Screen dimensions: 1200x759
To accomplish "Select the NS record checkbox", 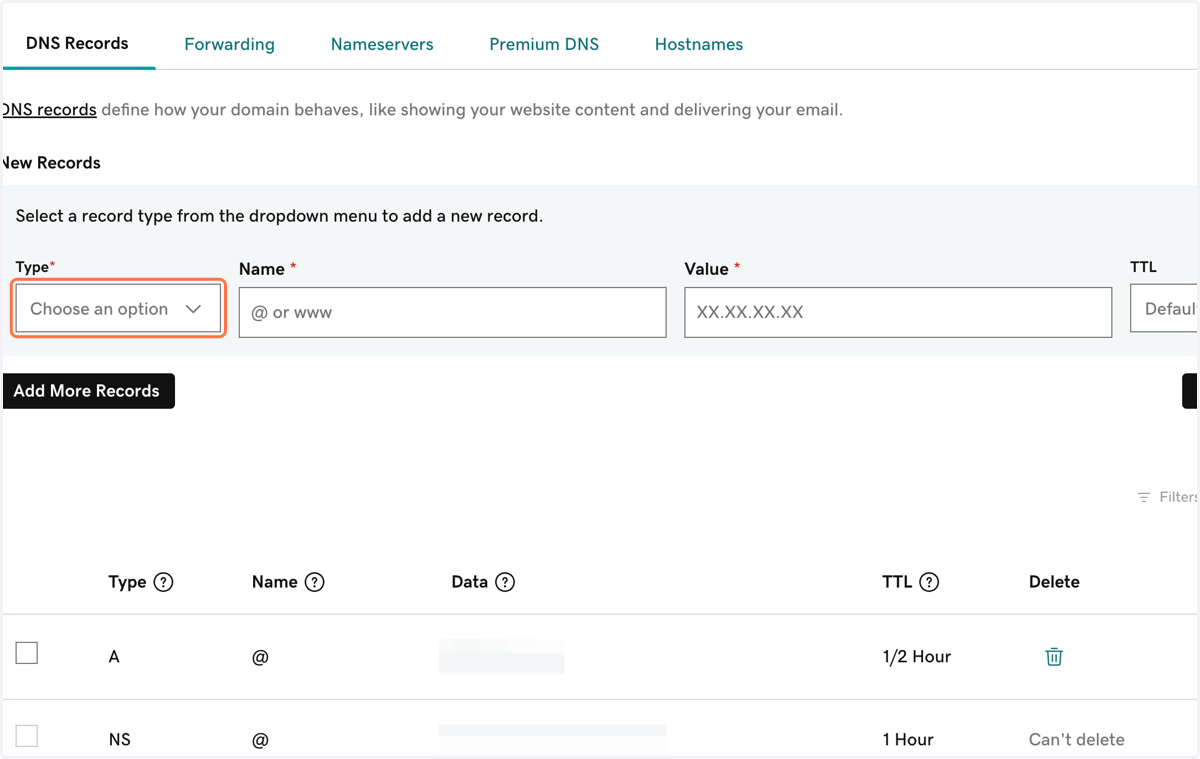I will click(x=27, y=736).
